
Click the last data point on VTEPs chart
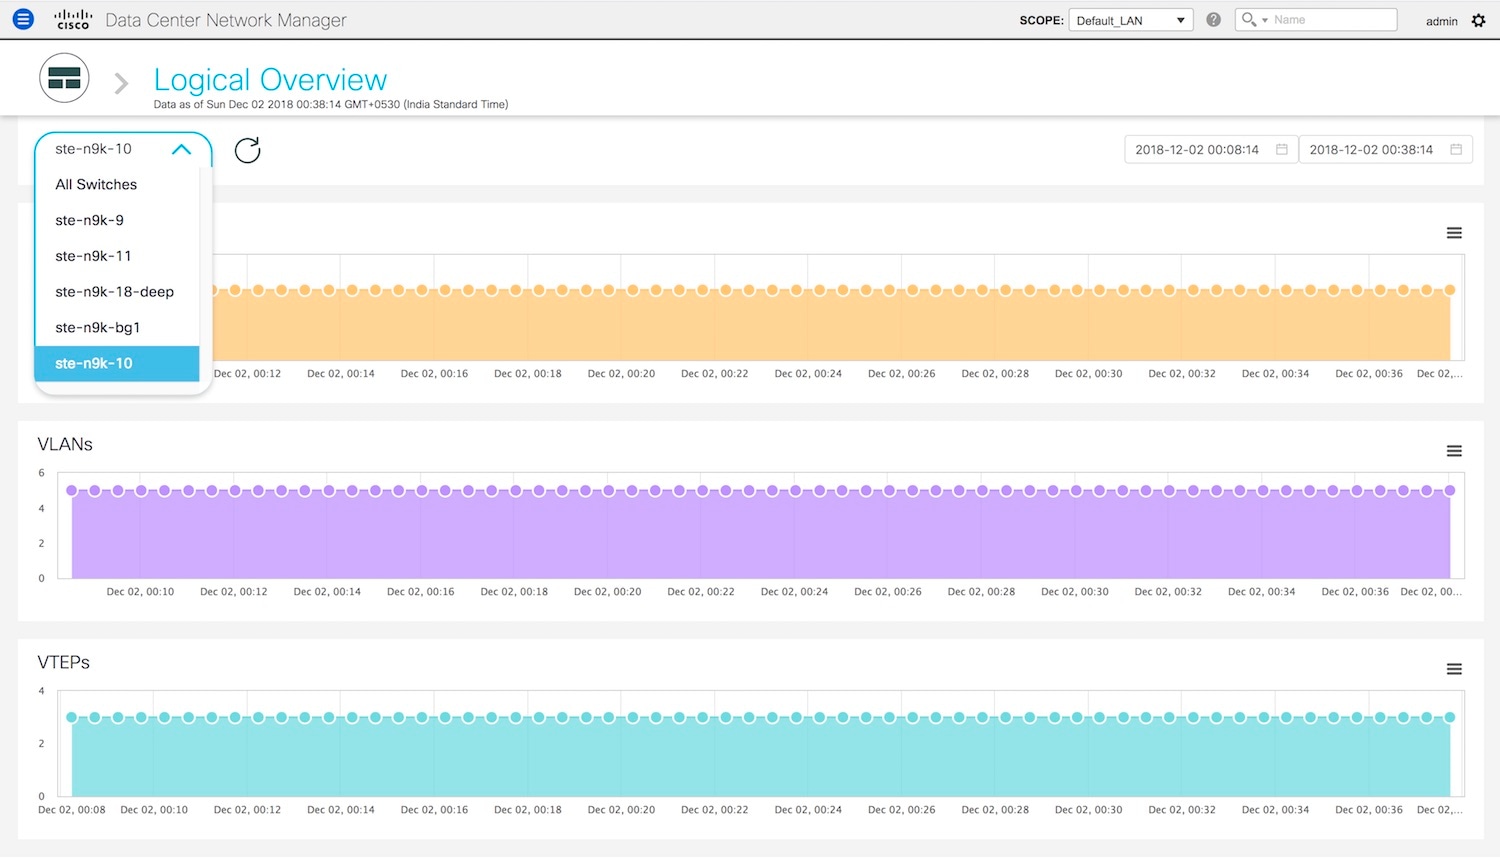pos(1450,717)
